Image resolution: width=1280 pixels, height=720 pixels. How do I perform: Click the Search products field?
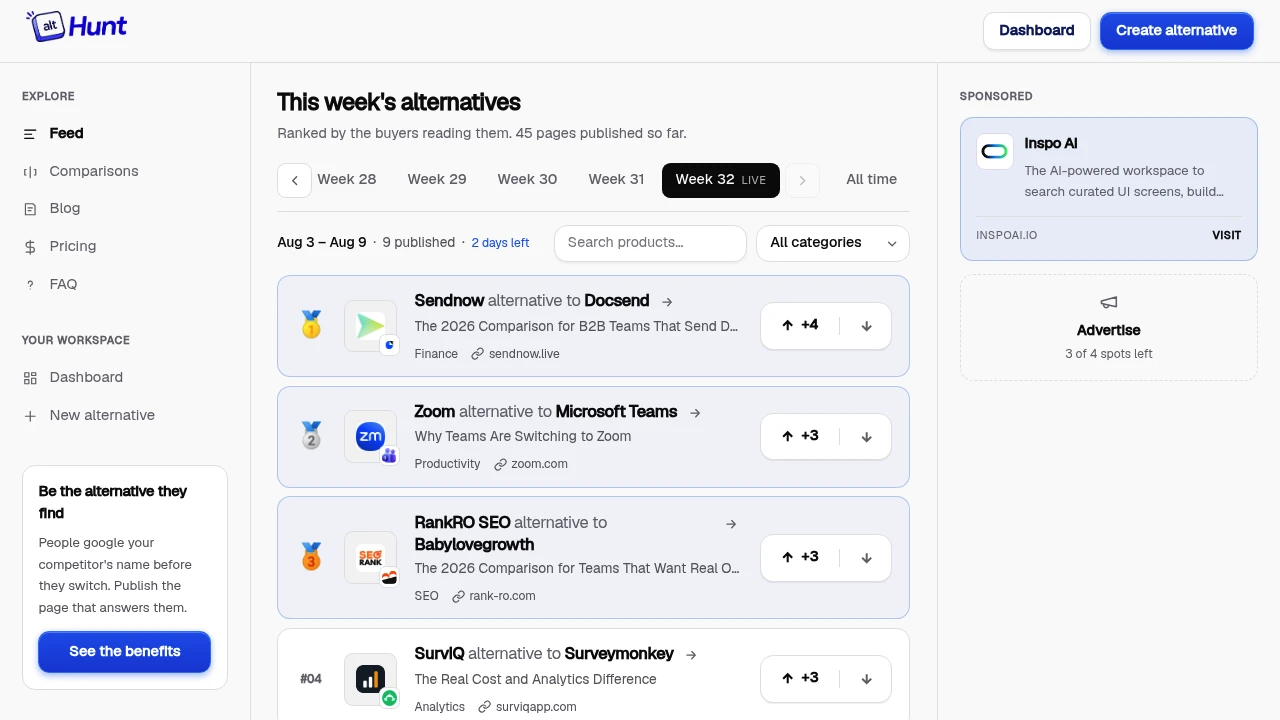click(650, 243)
